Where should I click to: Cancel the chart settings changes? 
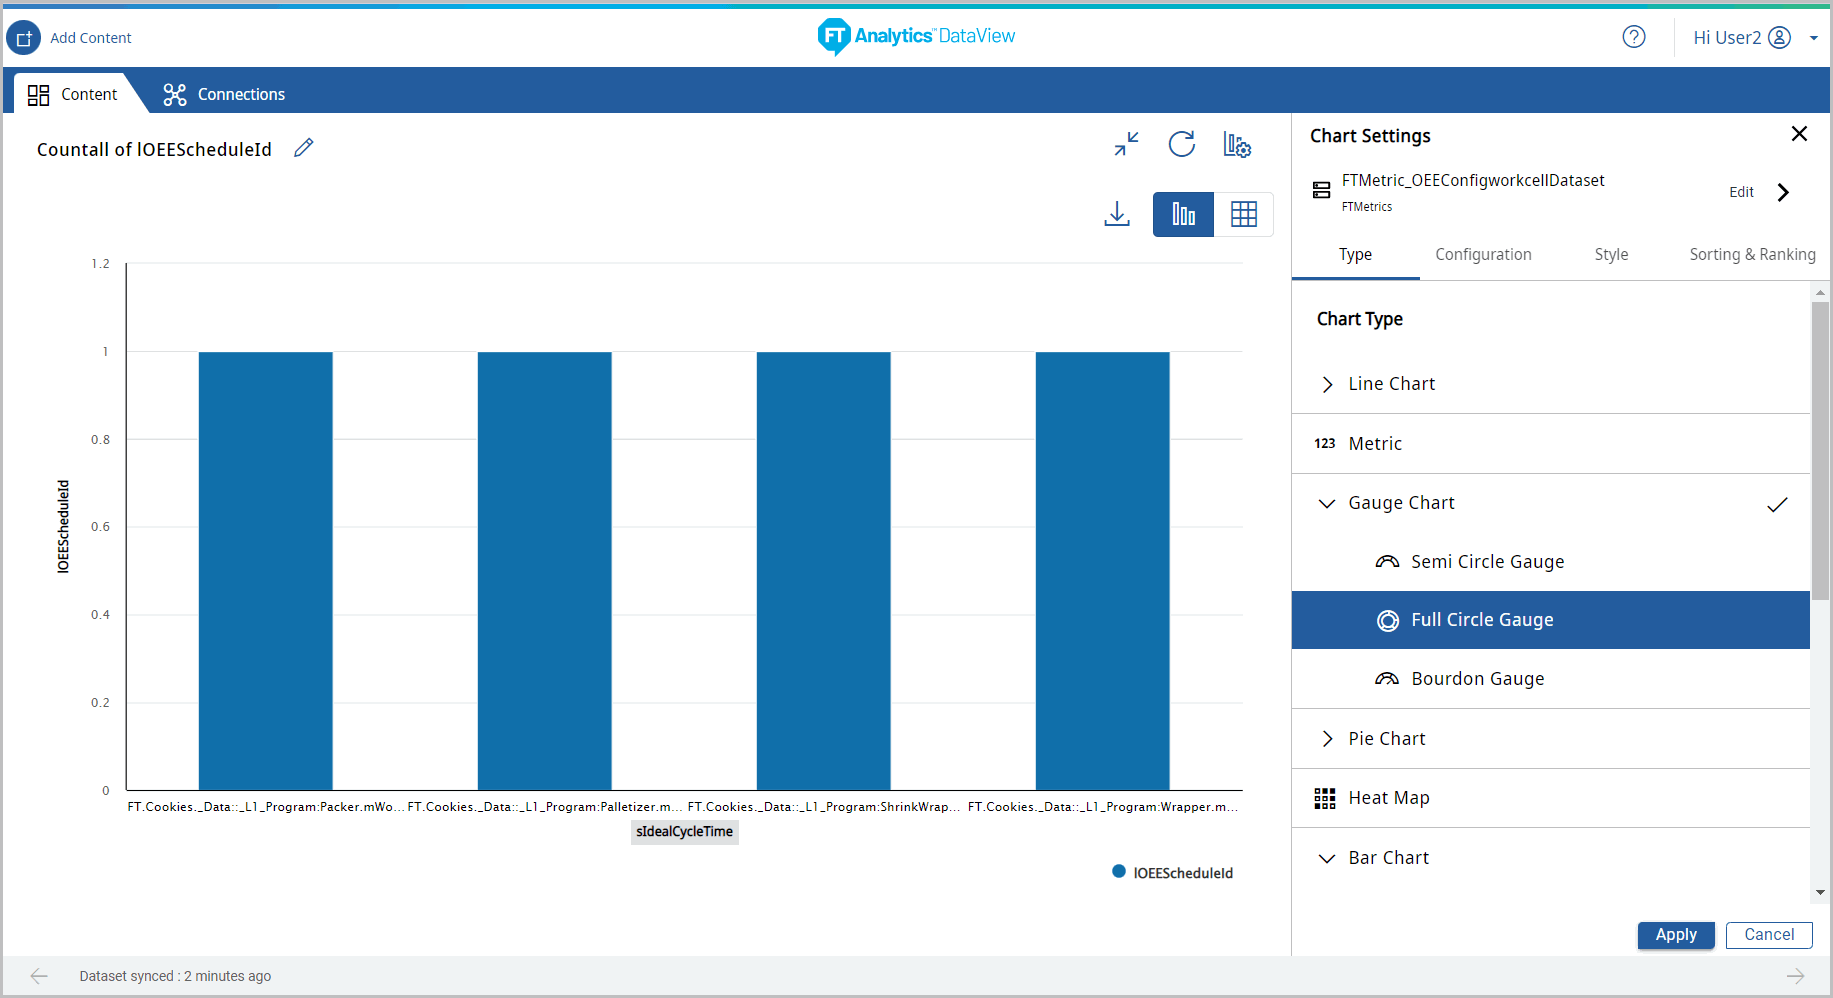click(x=1768, y=934)
